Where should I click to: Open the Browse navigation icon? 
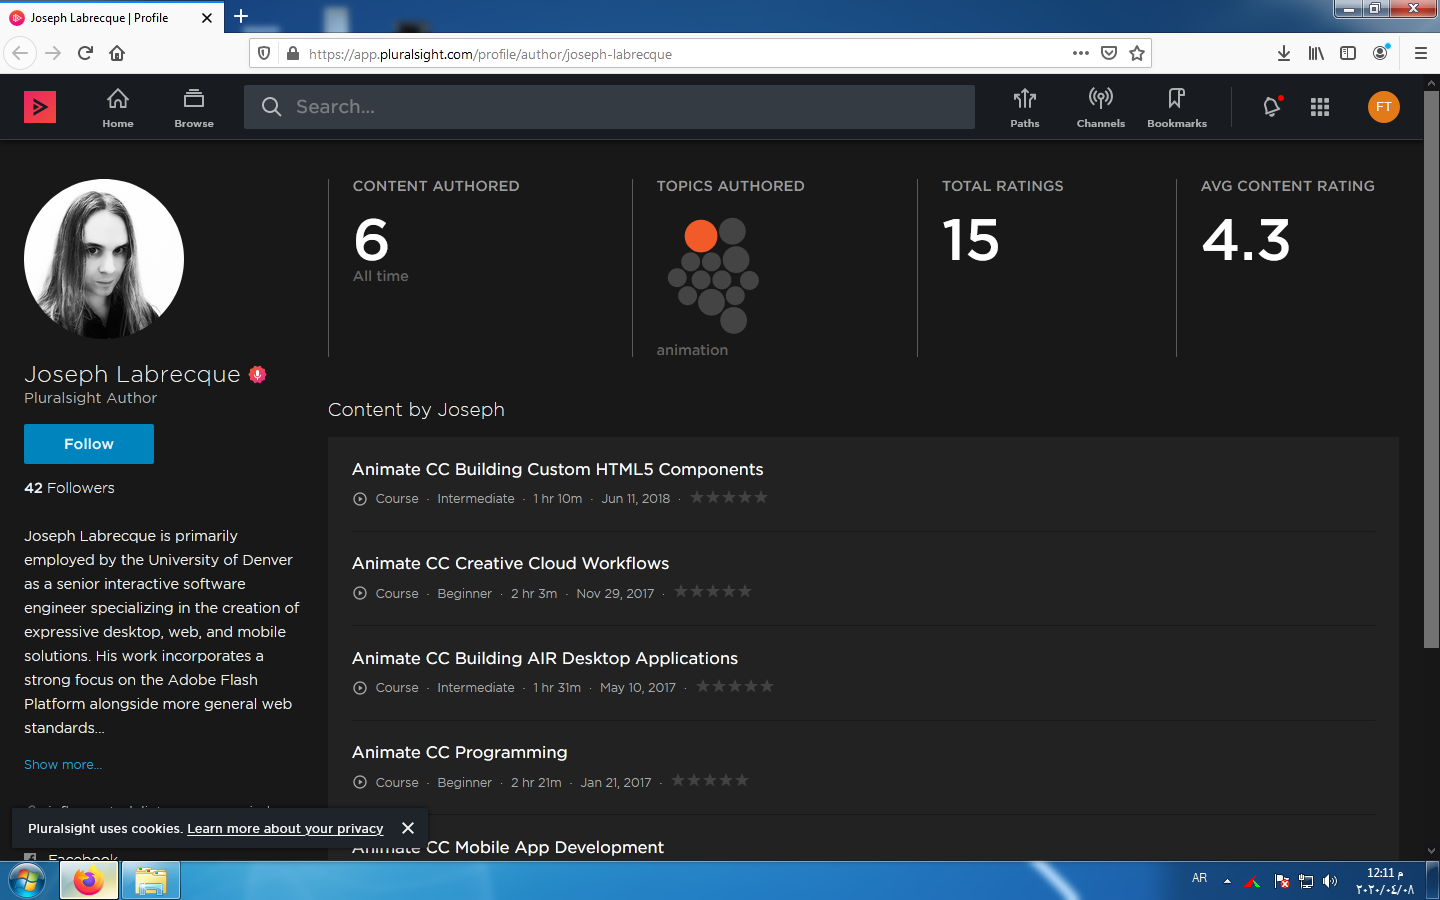click(194, 108)
